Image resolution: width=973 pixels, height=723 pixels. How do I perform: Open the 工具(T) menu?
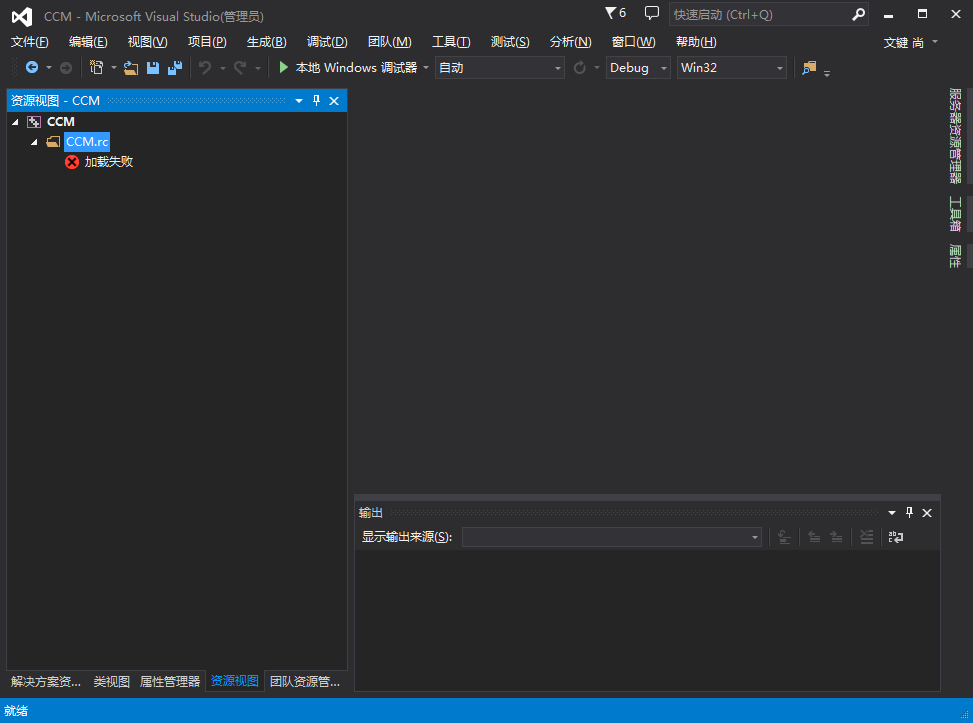tap(451, 42)
